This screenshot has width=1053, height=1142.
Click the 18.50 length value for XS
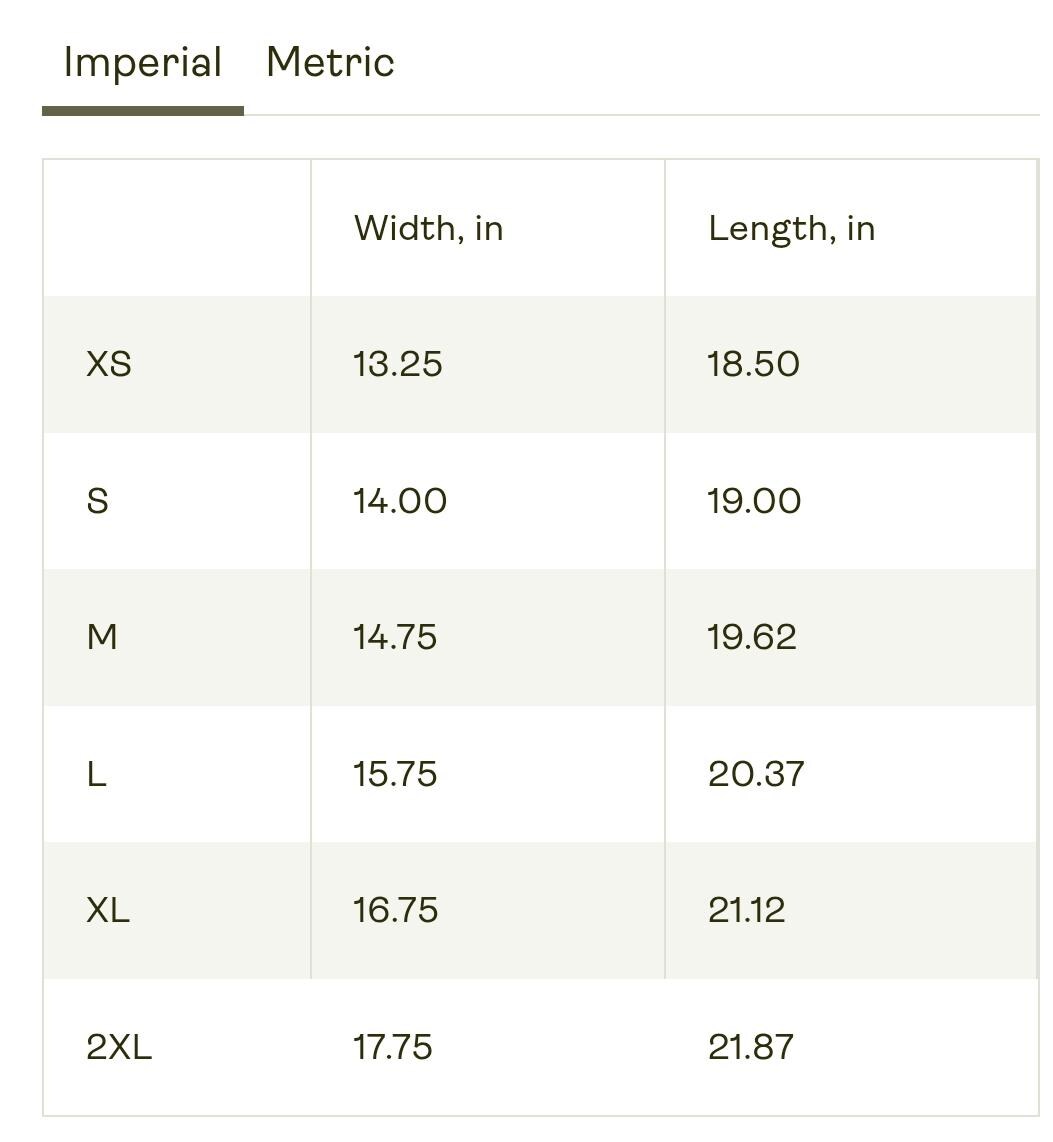(x=754, y=364)
